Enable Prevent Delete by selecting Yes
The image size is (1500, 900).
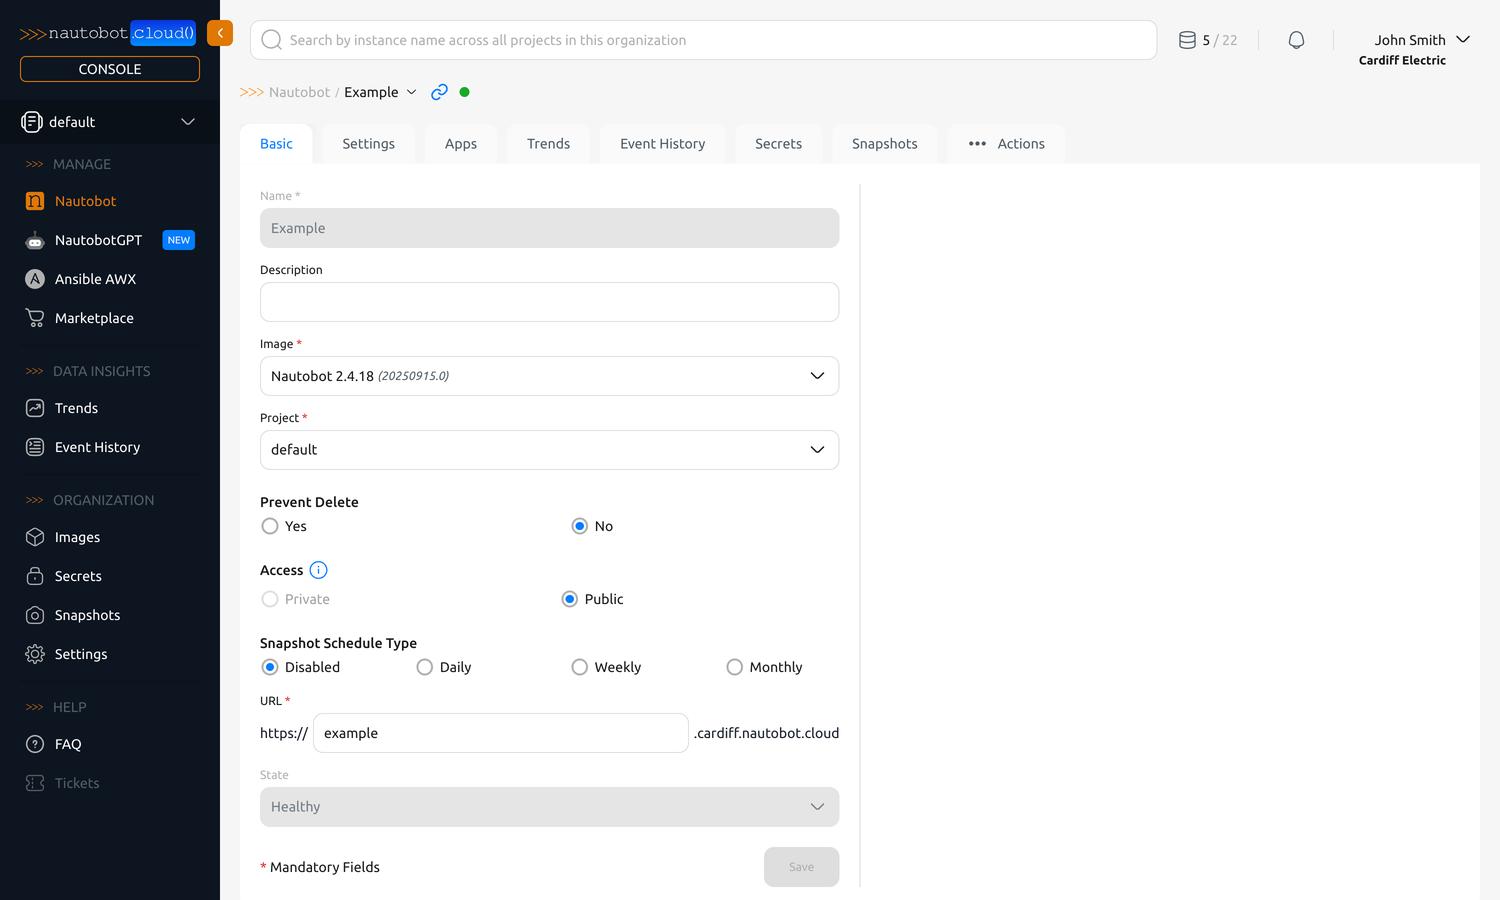(x=270, y=526)
